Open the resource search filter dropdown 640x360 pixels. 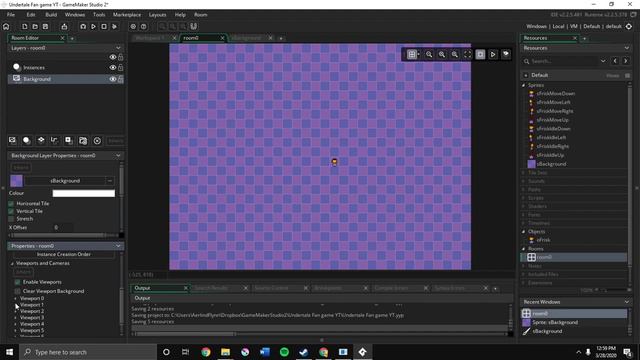(x=603, y=61)
